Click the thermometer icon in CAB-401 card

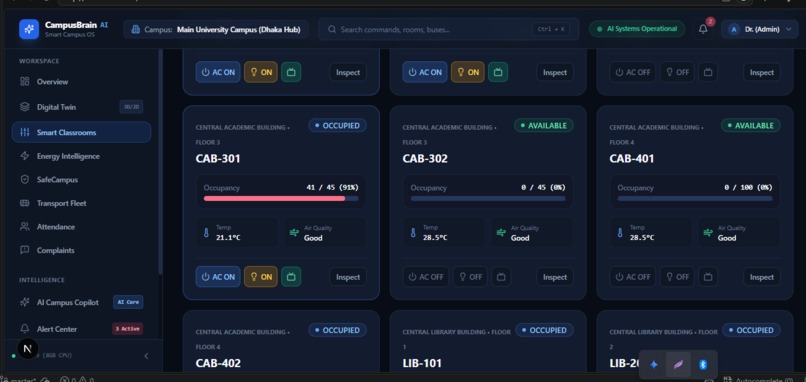(620, 233)
